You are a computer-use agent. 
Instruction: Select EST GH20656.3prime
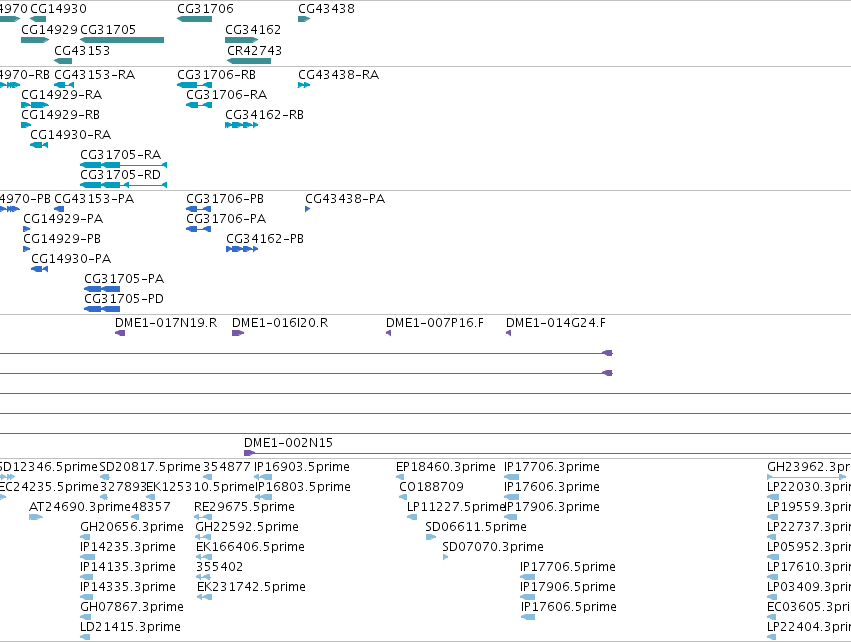[x=132, y=527]
